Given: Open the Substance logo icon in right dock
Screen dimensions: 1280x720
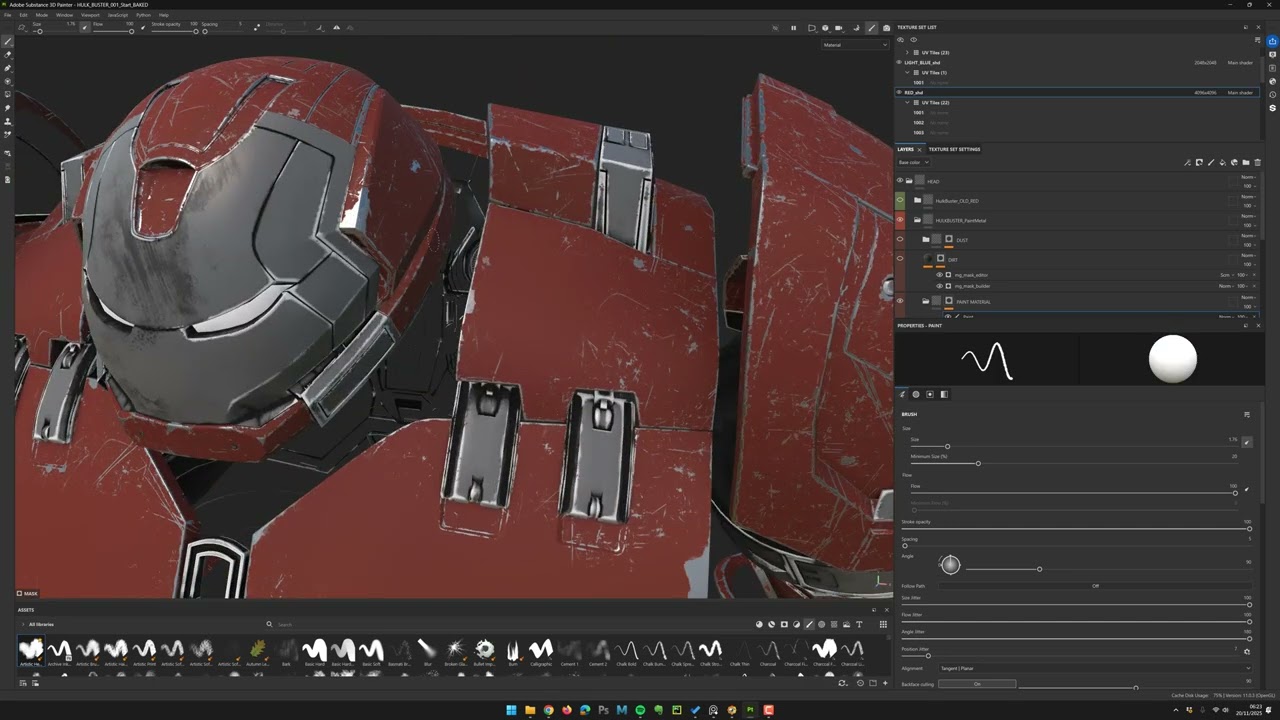Looking at the screenshot, I should [1272, 107].
